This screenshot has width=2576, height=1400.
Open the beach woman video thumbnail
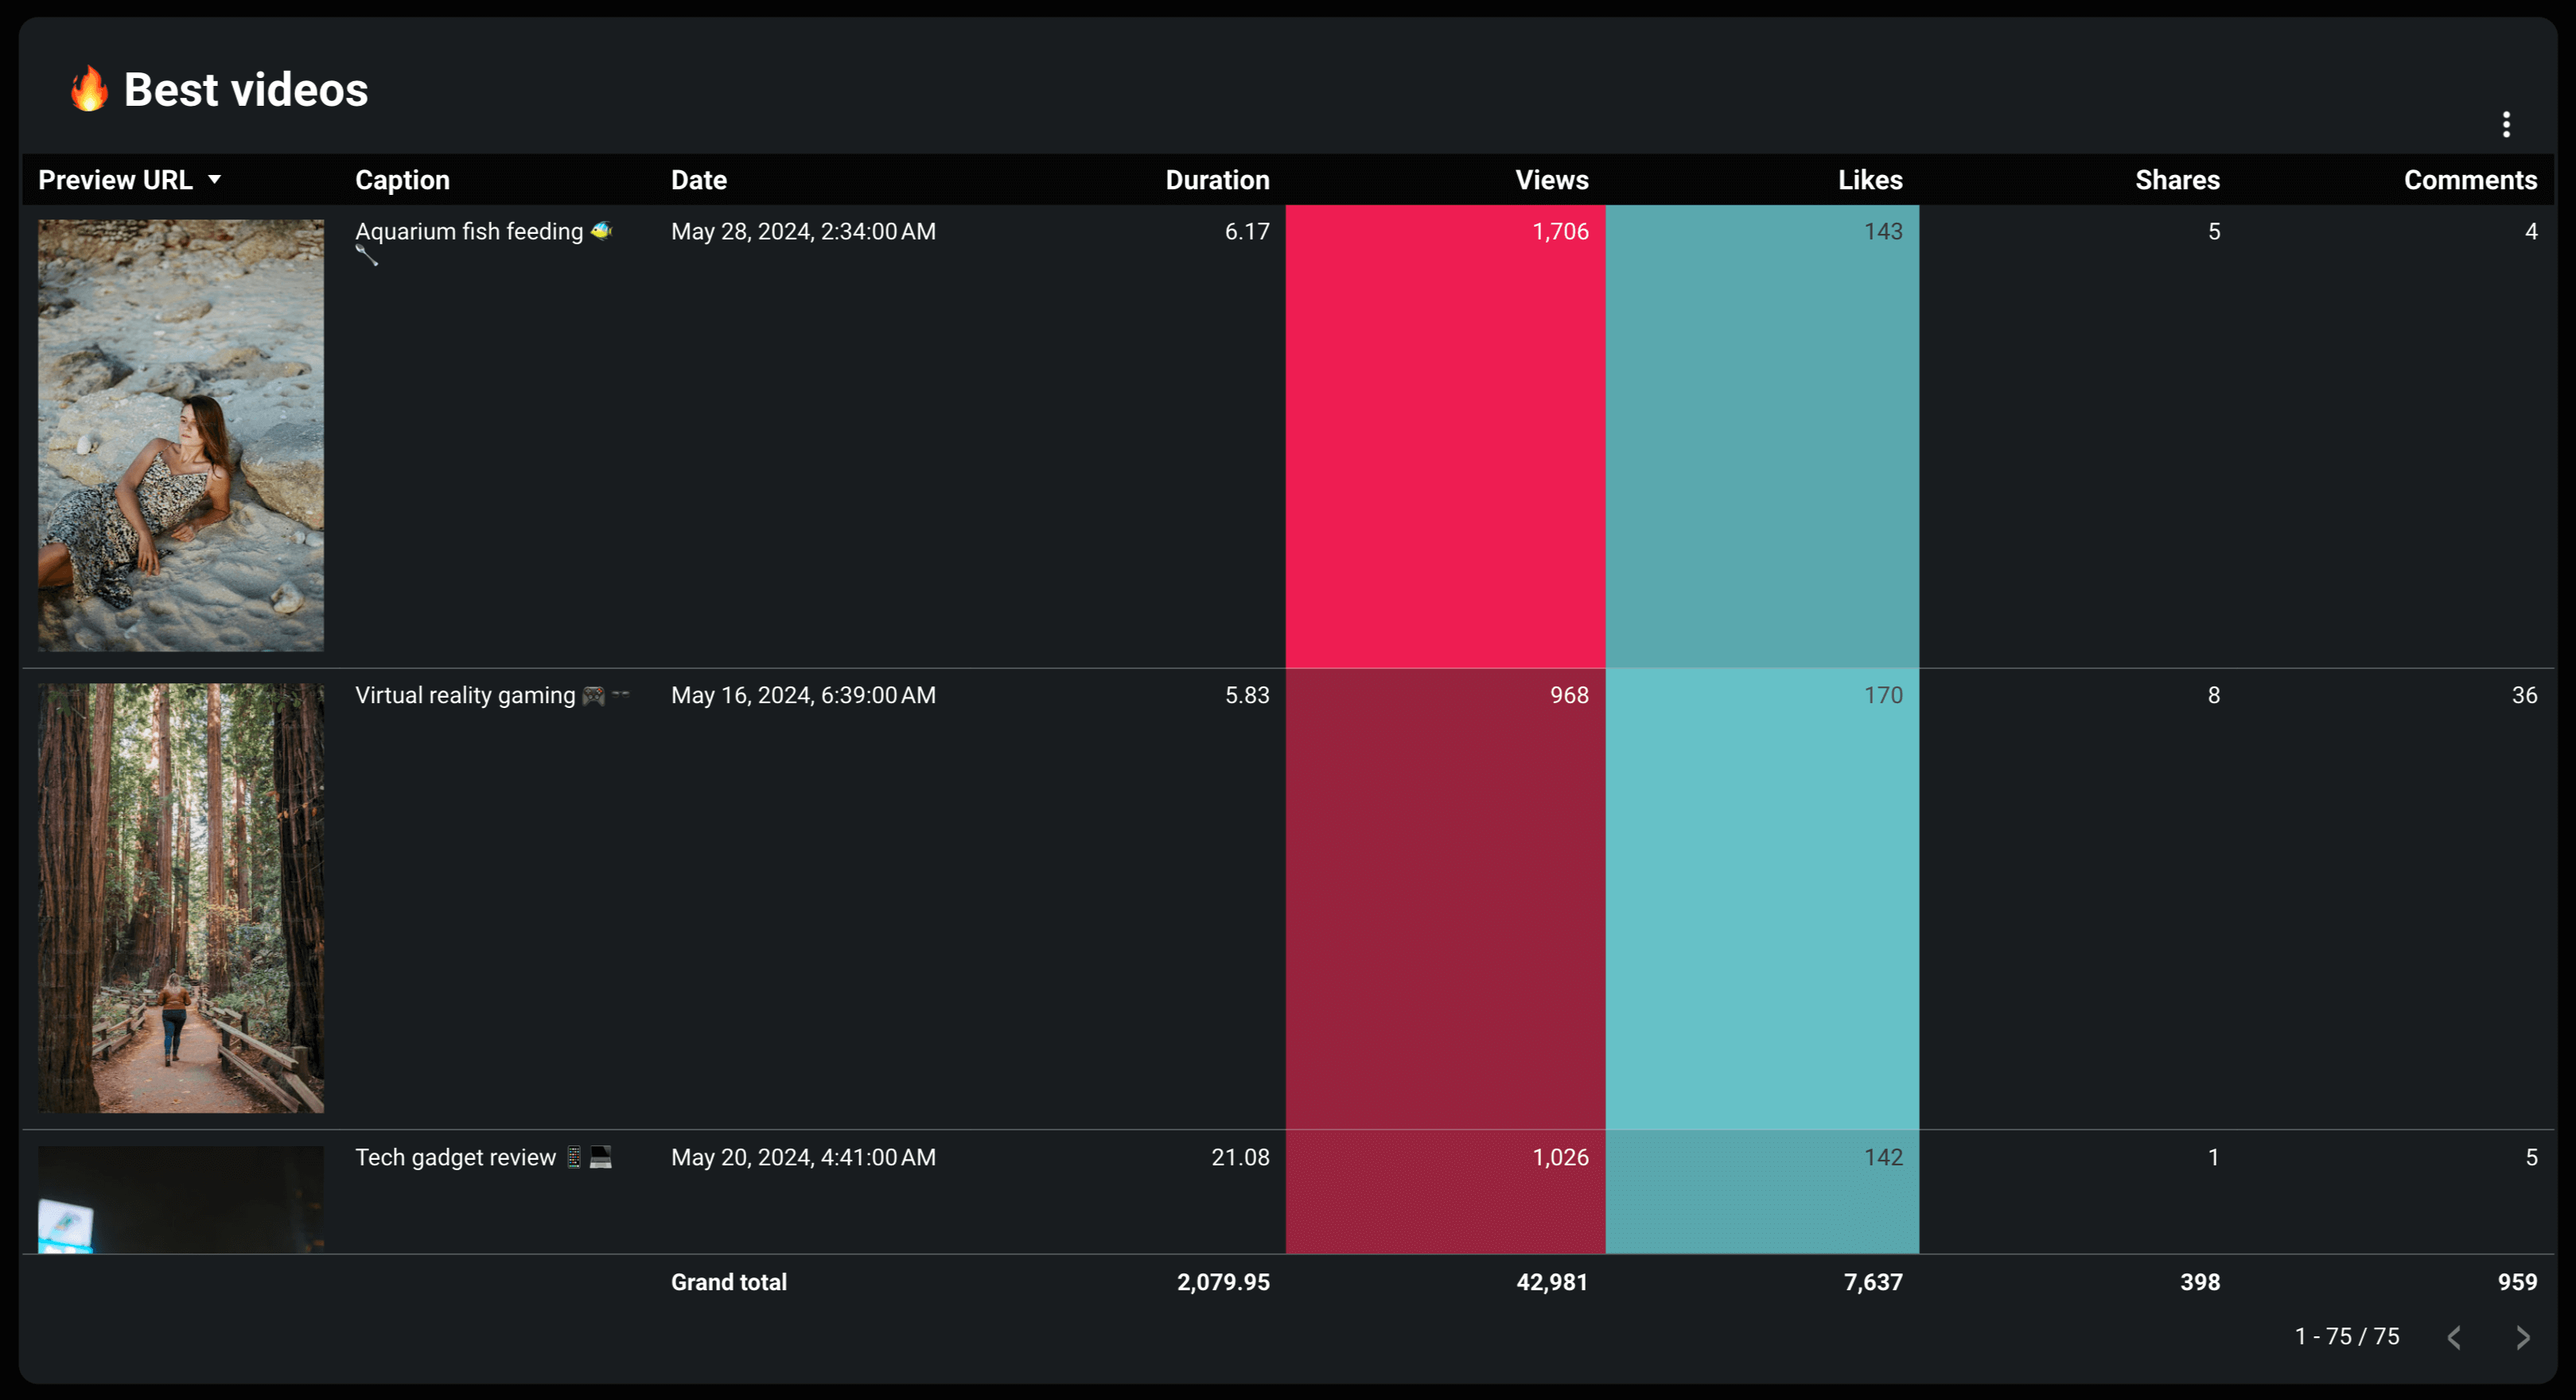coord(181,435)
